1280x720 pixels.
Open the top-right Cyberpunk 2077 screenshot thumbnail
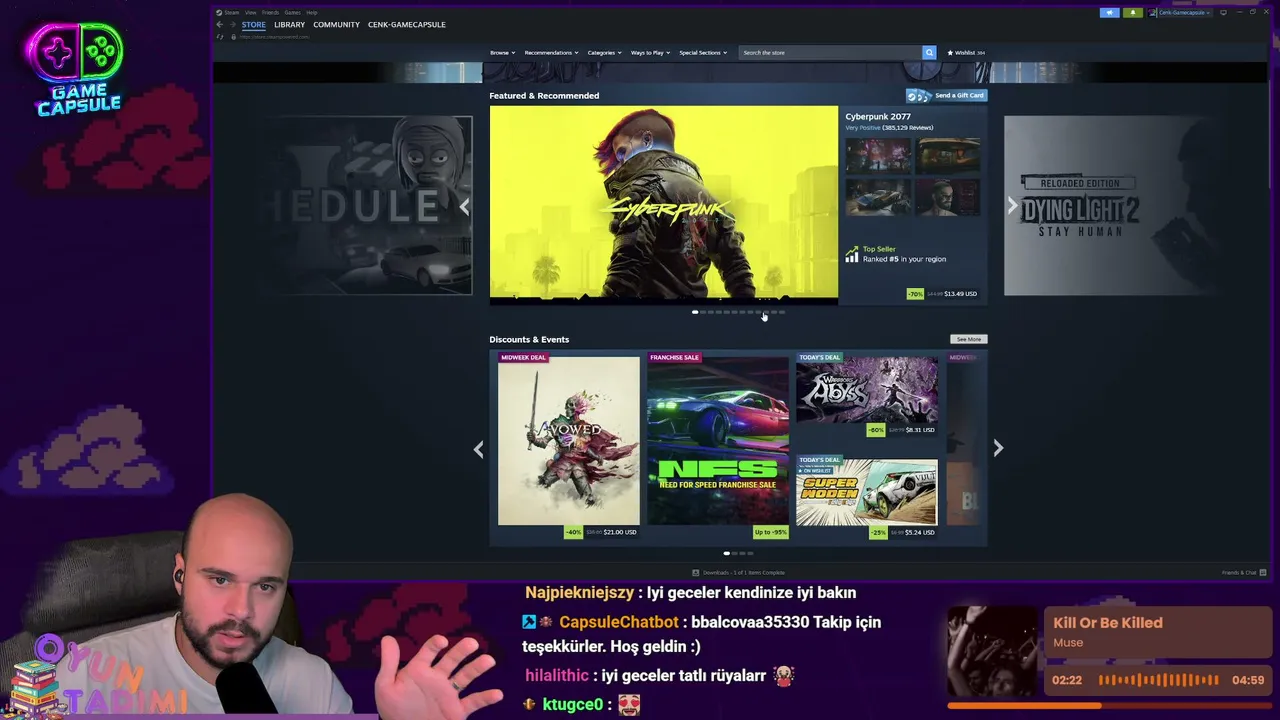point(949,155)
